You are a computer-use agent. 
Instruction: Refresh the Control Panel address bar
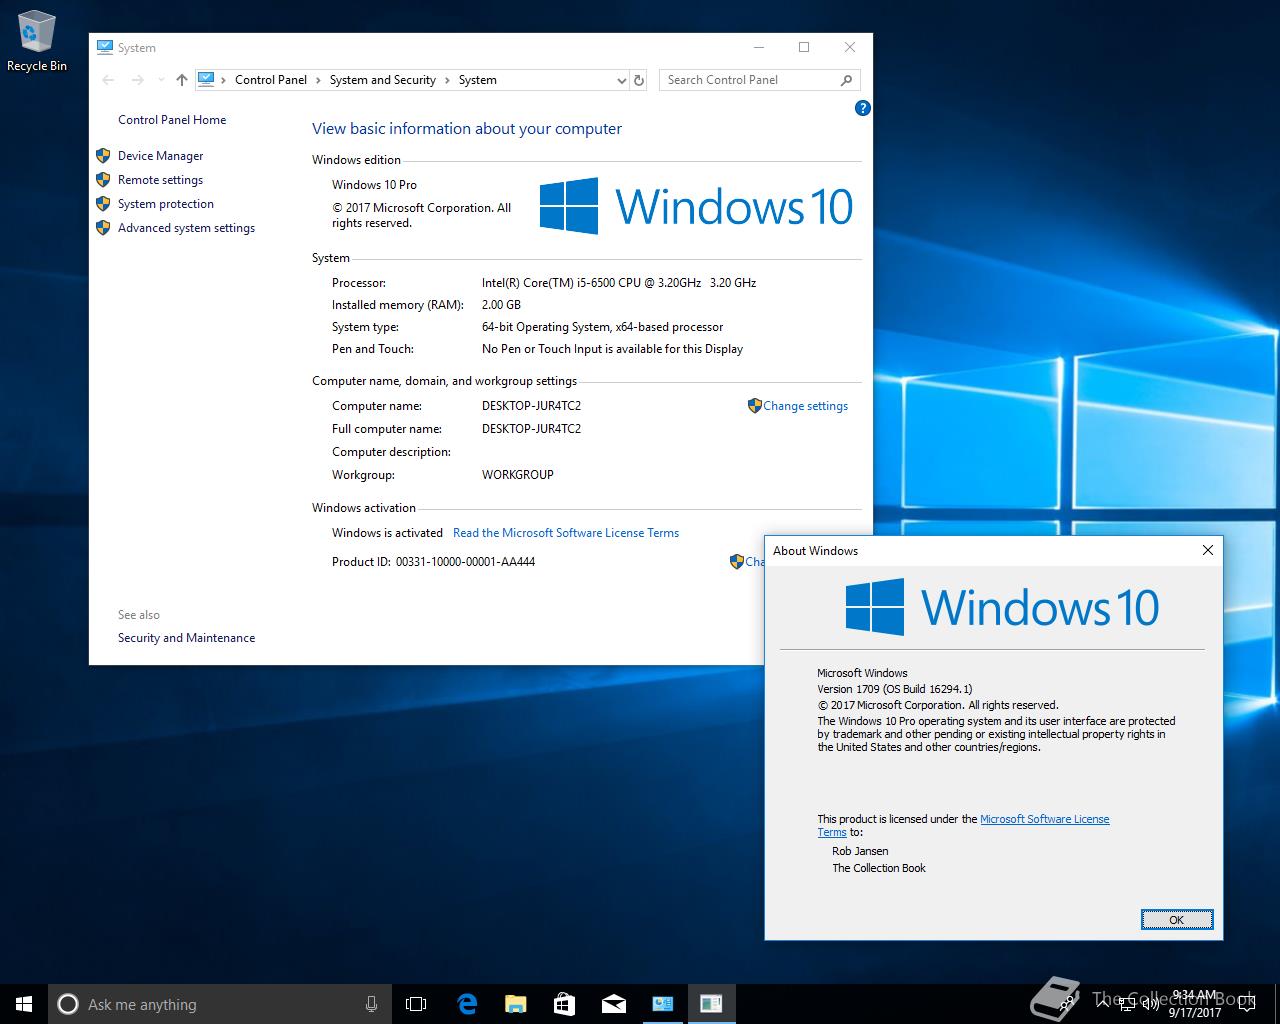point(639,80)
